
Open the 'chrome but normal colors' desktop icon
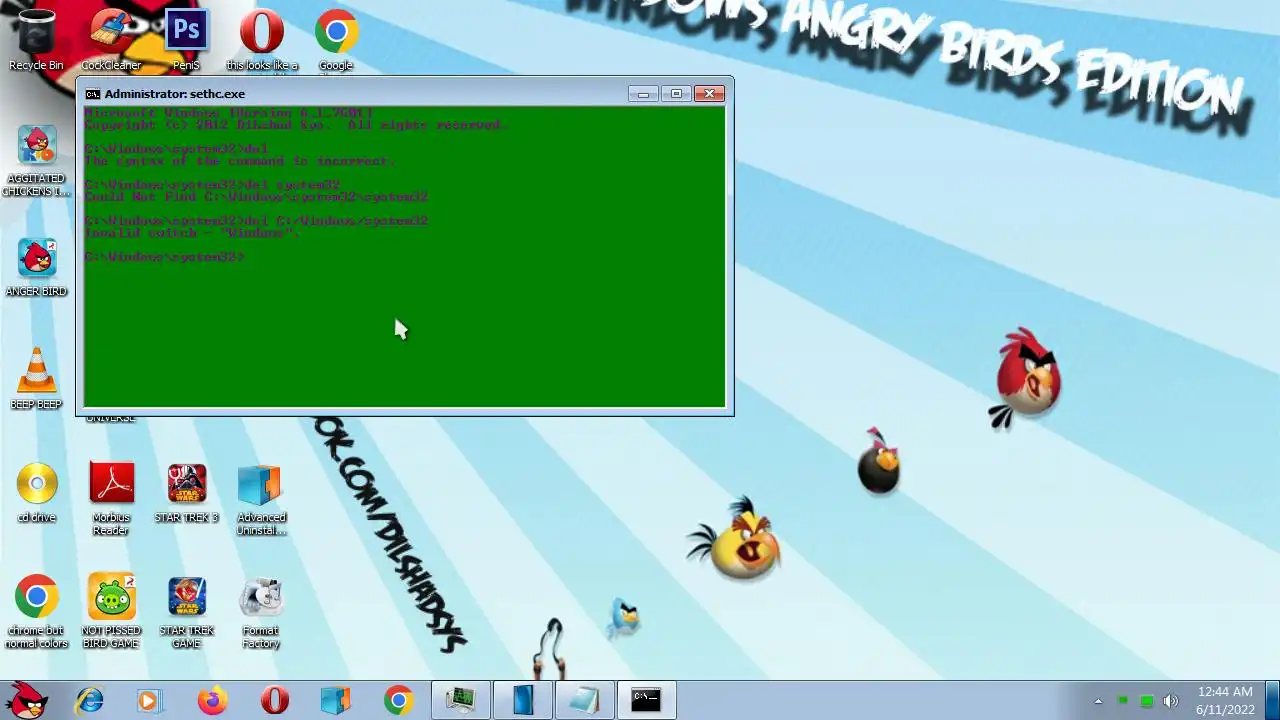37,611
